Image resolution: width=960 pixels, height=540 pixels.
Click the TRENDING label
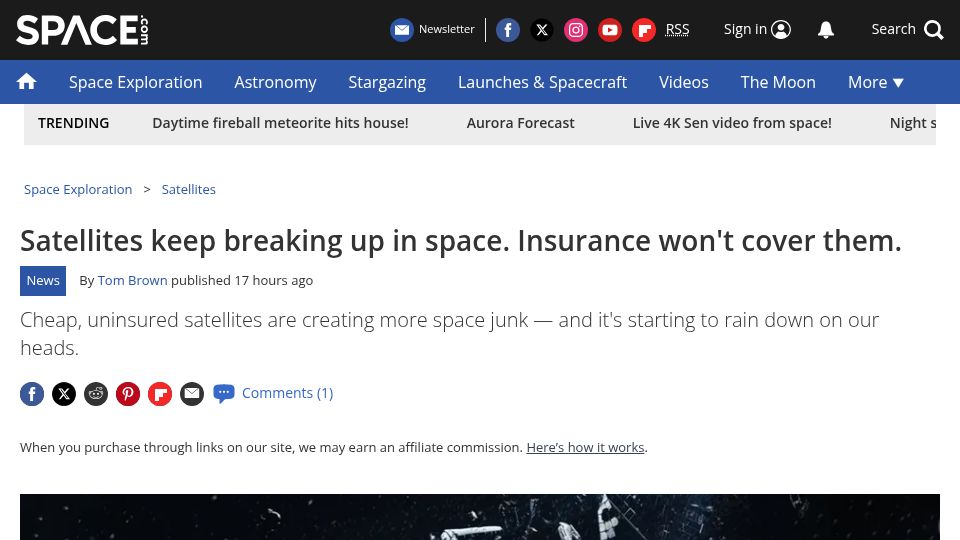point(73,123)
